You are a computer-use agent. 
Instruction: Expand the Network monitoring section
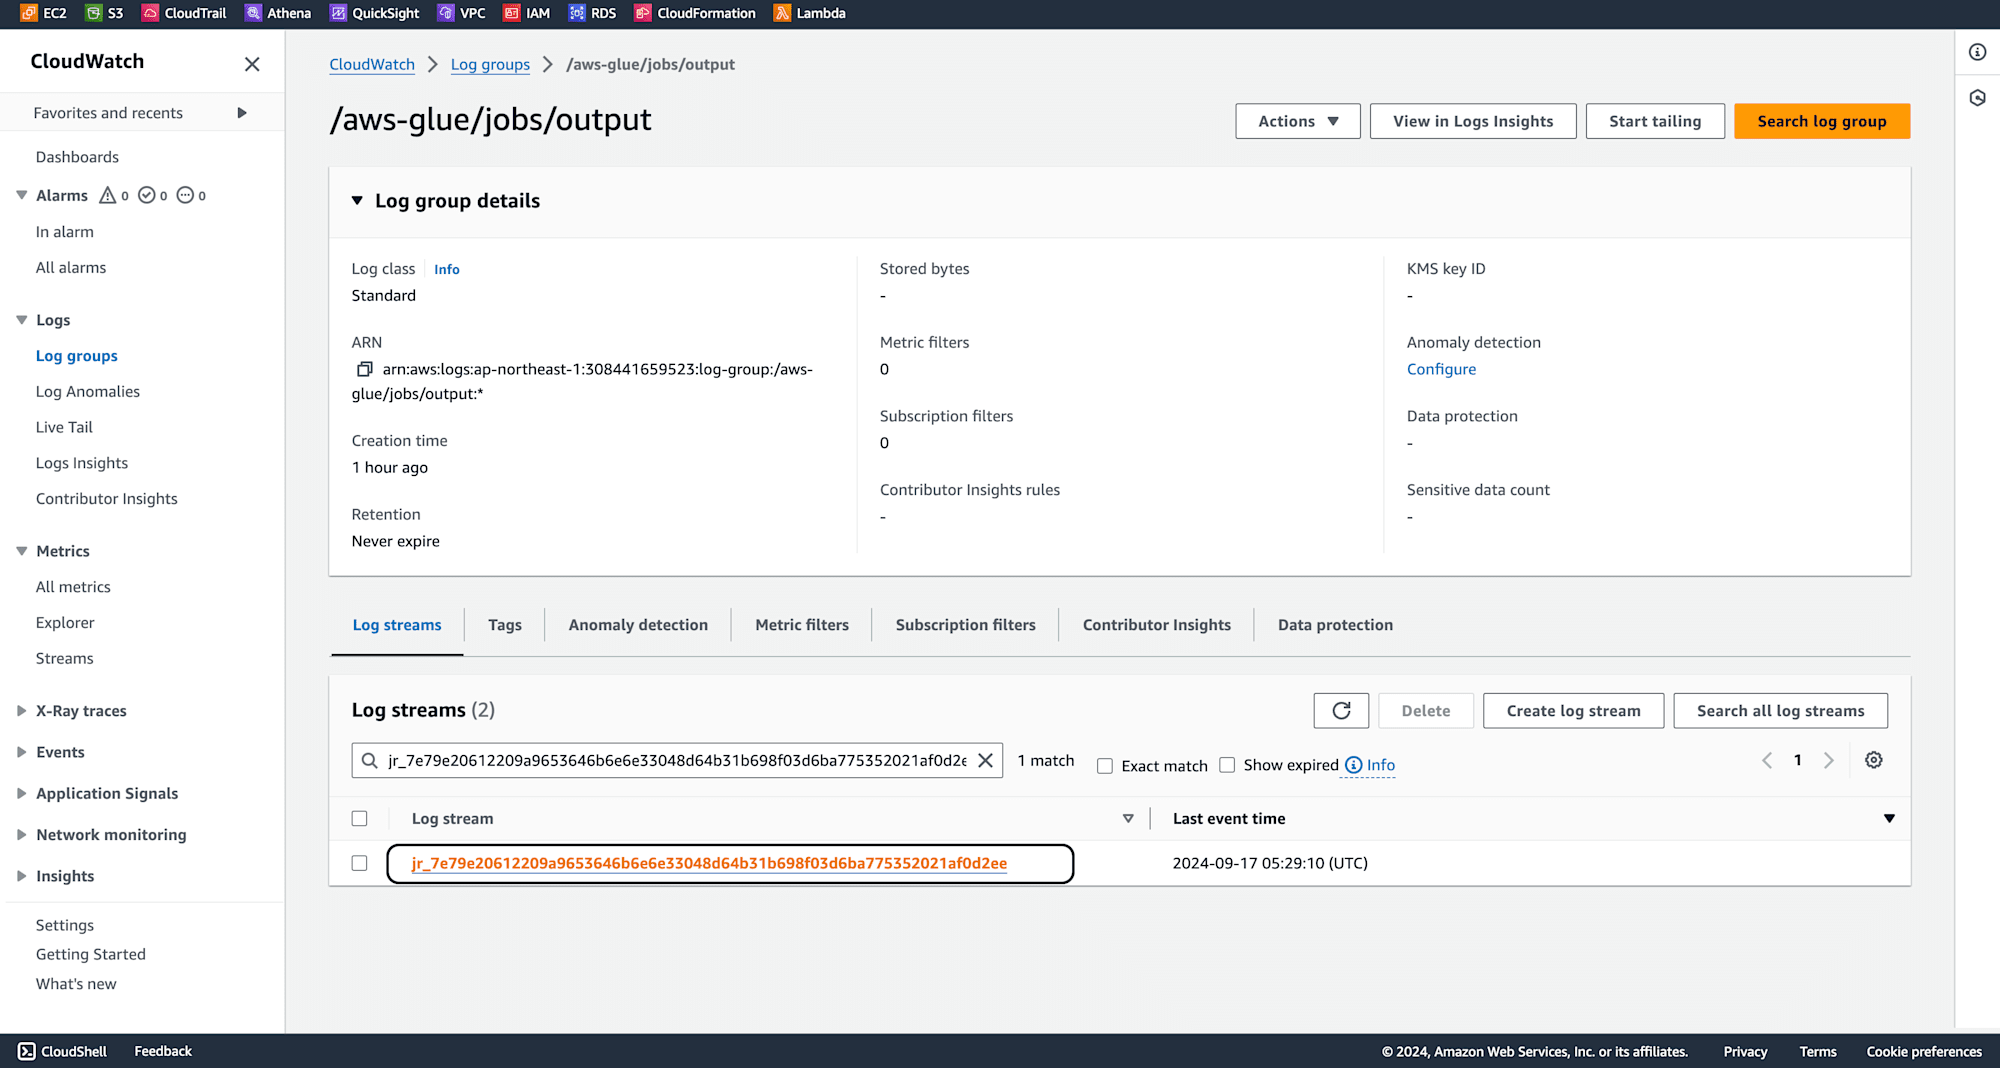click(21, 835)
